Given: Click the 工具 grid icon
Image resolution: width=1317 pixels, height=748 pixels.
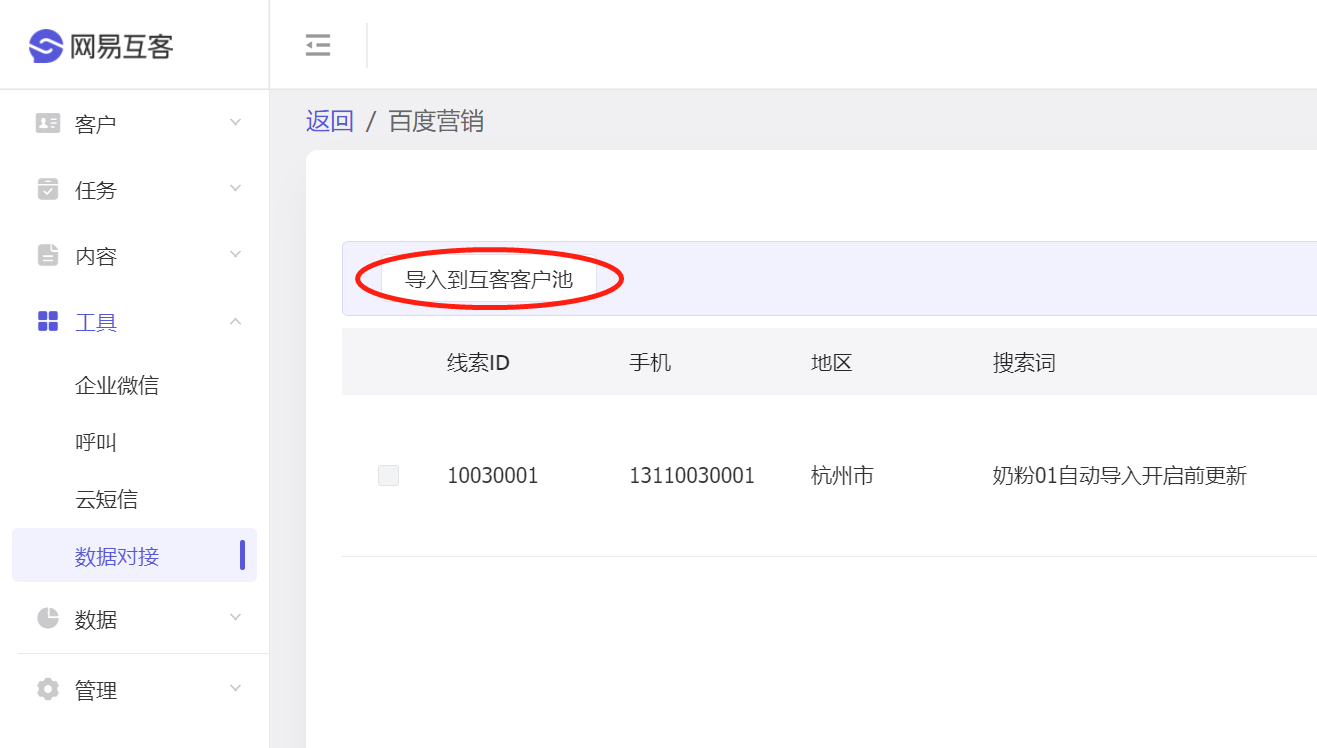Looking at the screenshot, I should click(x=48, y=321).
